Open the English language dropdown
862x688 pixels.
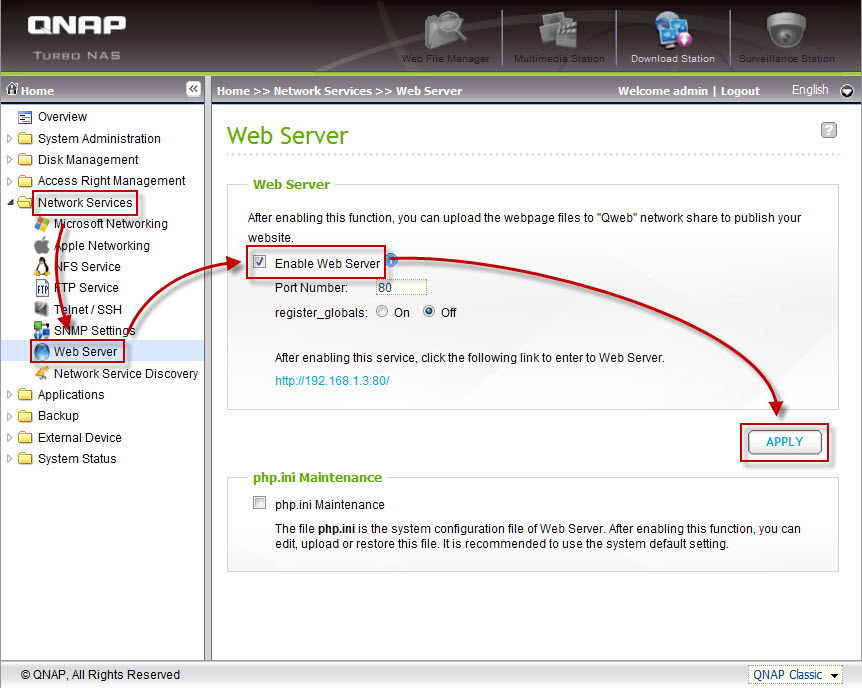coord(847,91)
